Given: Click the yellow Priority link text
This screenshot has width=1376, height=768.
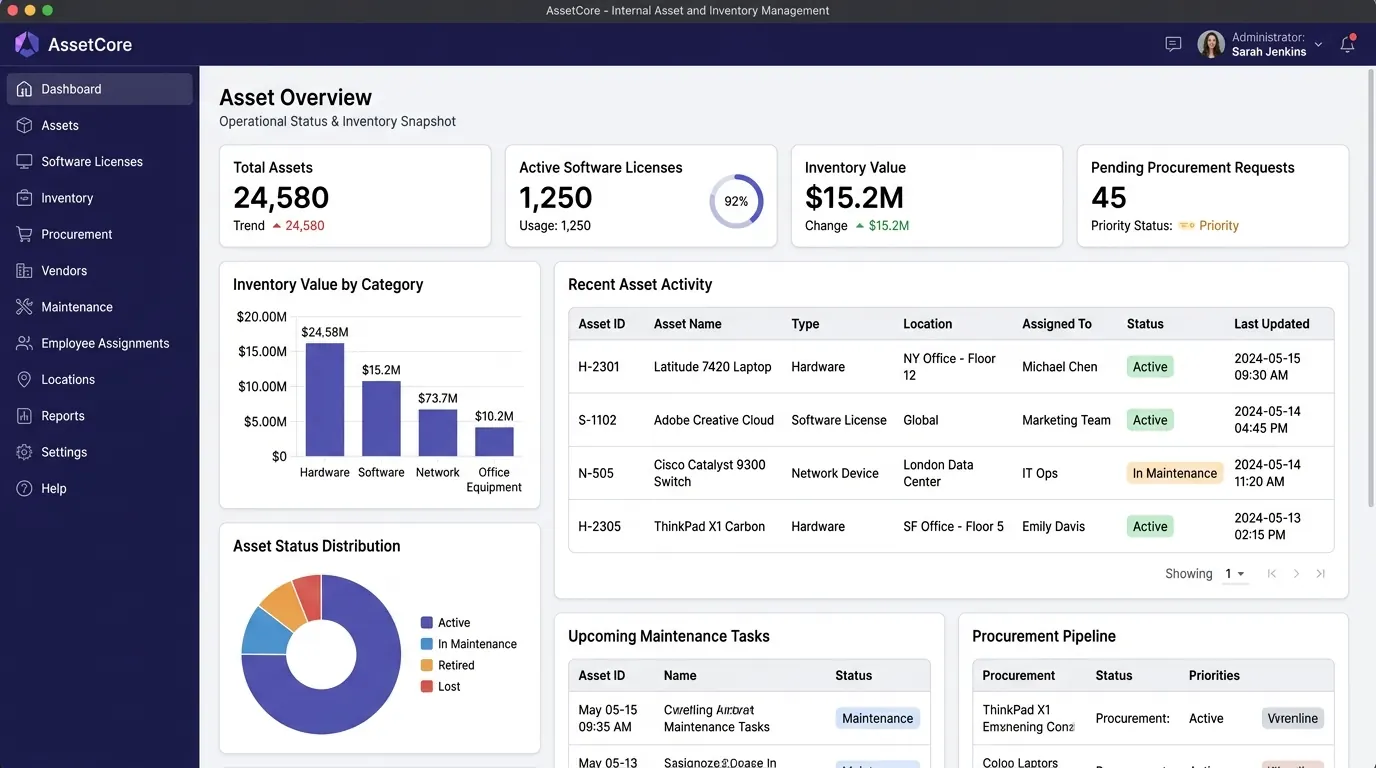Looking at the screenshot, I should coord(1219,226).
